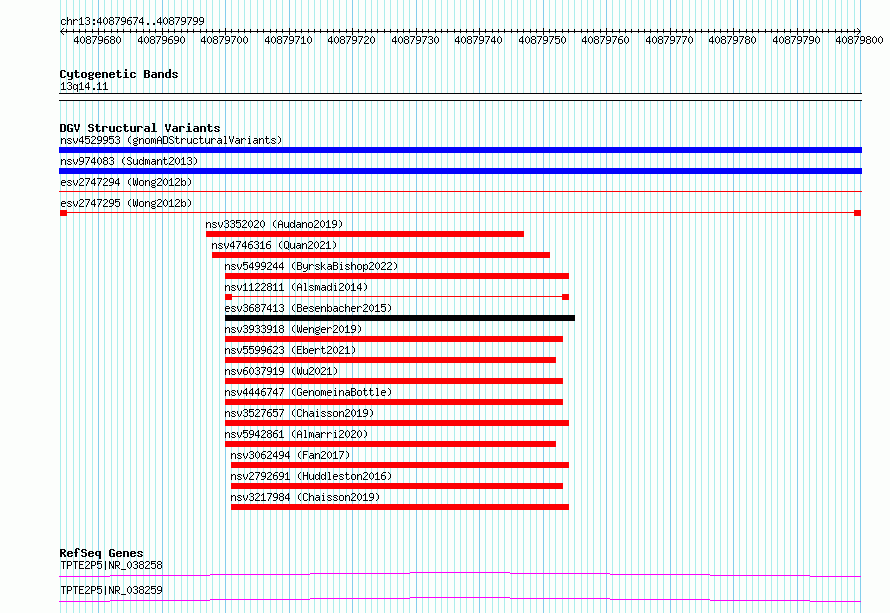Click the Cytogenetic Bands track title
890x613 pixels.
119,74
